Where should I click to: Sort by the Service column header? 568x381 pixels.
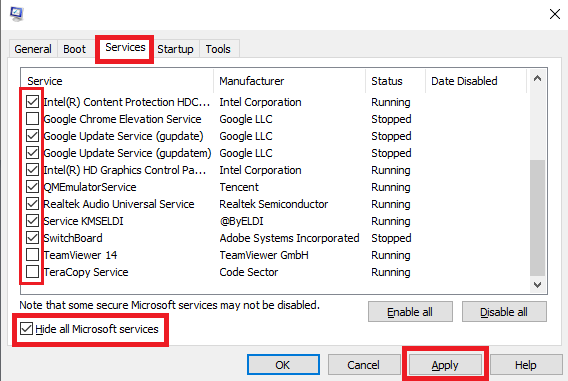point(118,81)
